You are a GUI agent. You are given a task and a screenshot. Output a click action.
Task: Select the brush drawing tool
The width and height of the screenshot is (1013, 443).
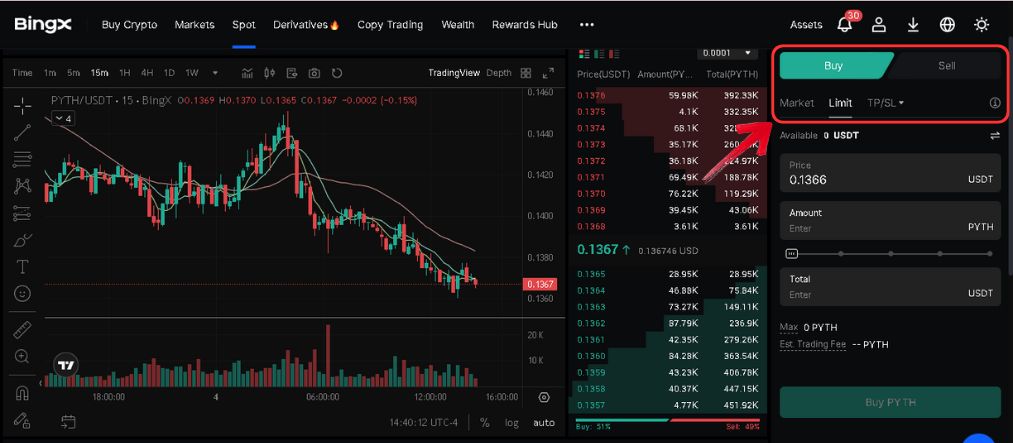(23, 240)
